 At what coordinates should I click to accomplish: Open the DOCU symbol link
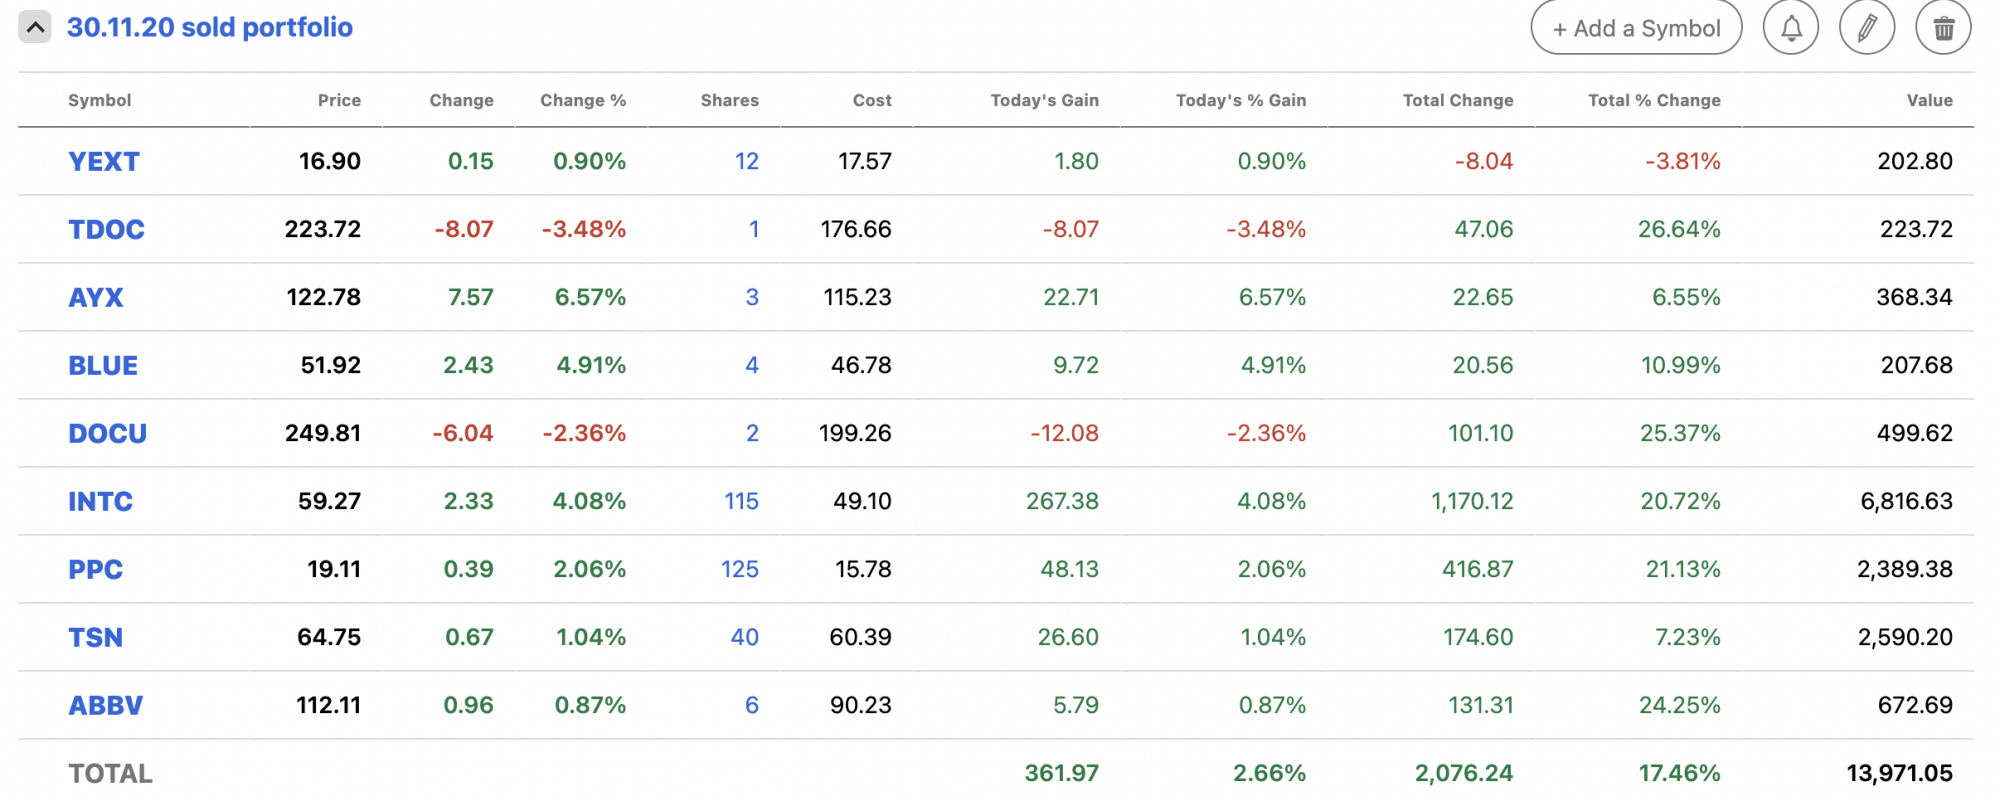point(107,434)
